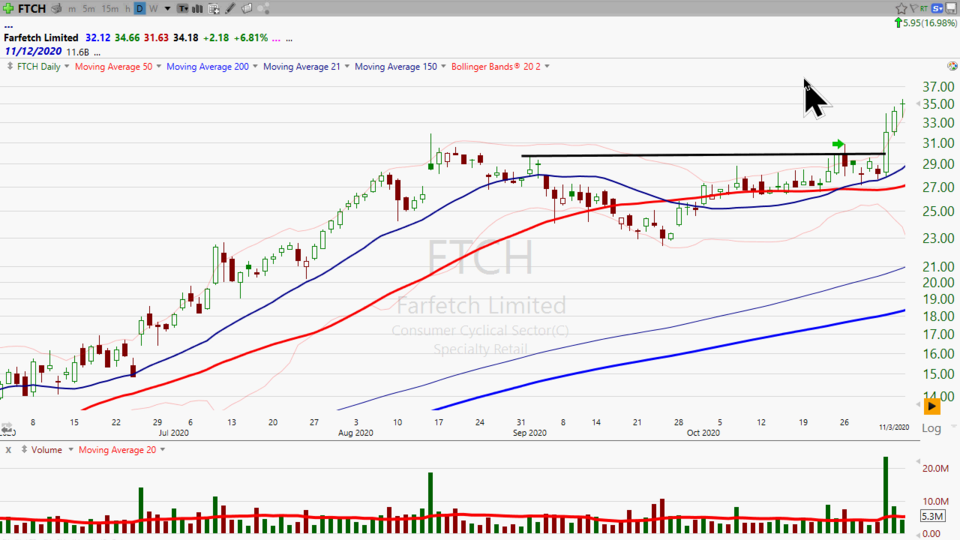Screen dimensions: 960x540
Task: Click the open price 32.12
Action: pos(98,37)
